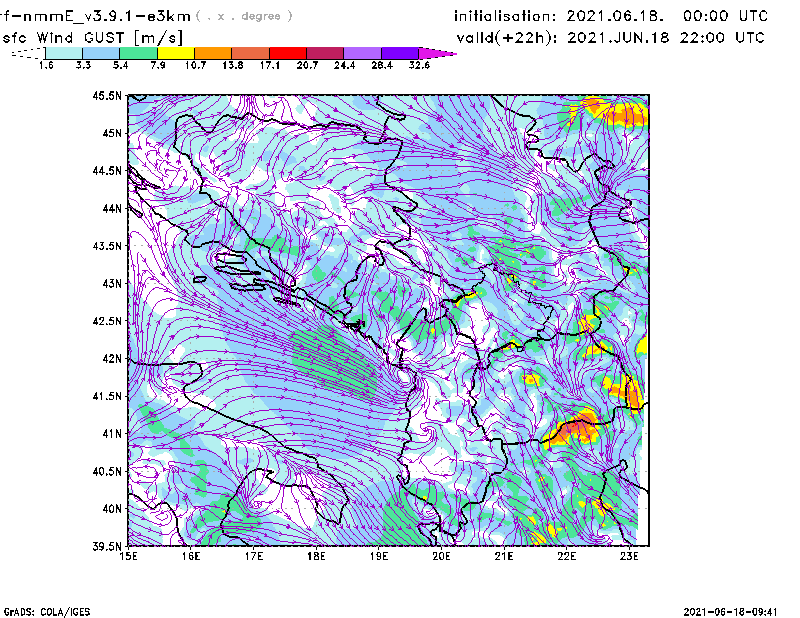Screen dimensions: 800x618
Task: Click the latitude label "44N"
Action: [112, 208]
